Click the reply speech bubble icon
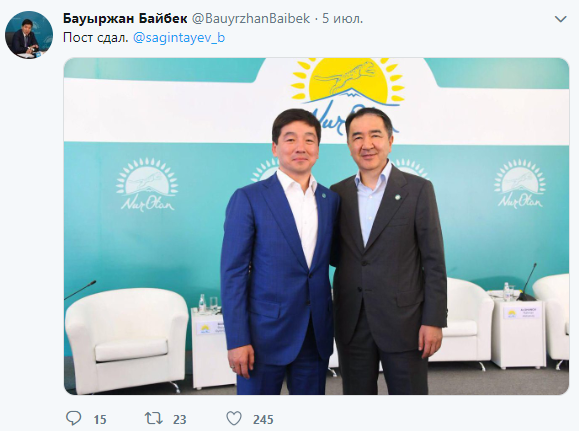 73,418
